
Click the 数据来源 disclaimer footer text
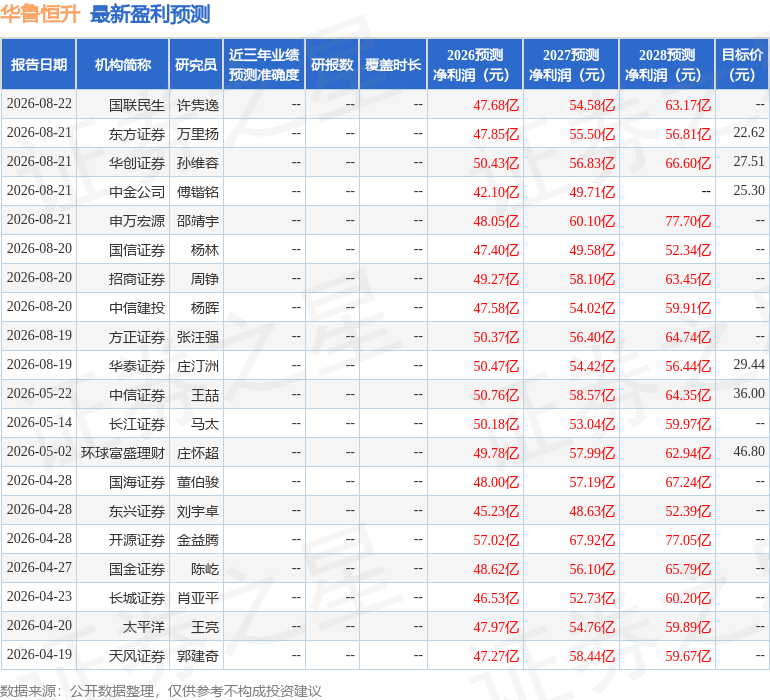161,691
